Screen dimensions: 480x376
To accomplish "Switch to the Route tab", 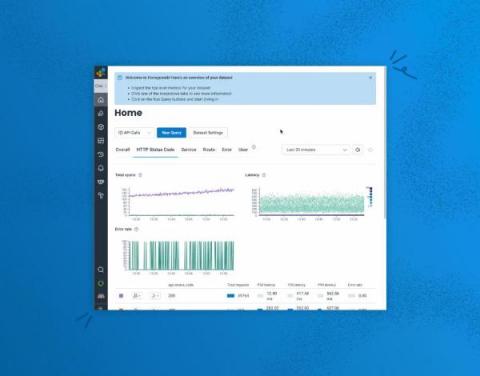I will point(209,150).
